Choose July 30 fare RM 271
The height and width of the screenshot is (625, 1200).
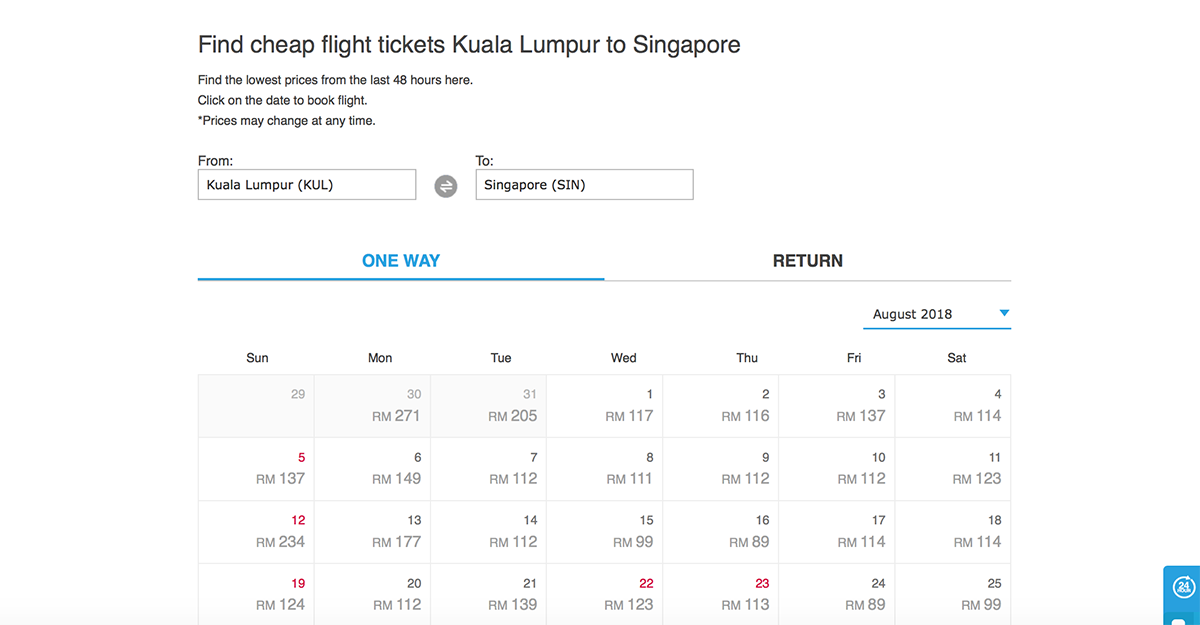[372, 406]
